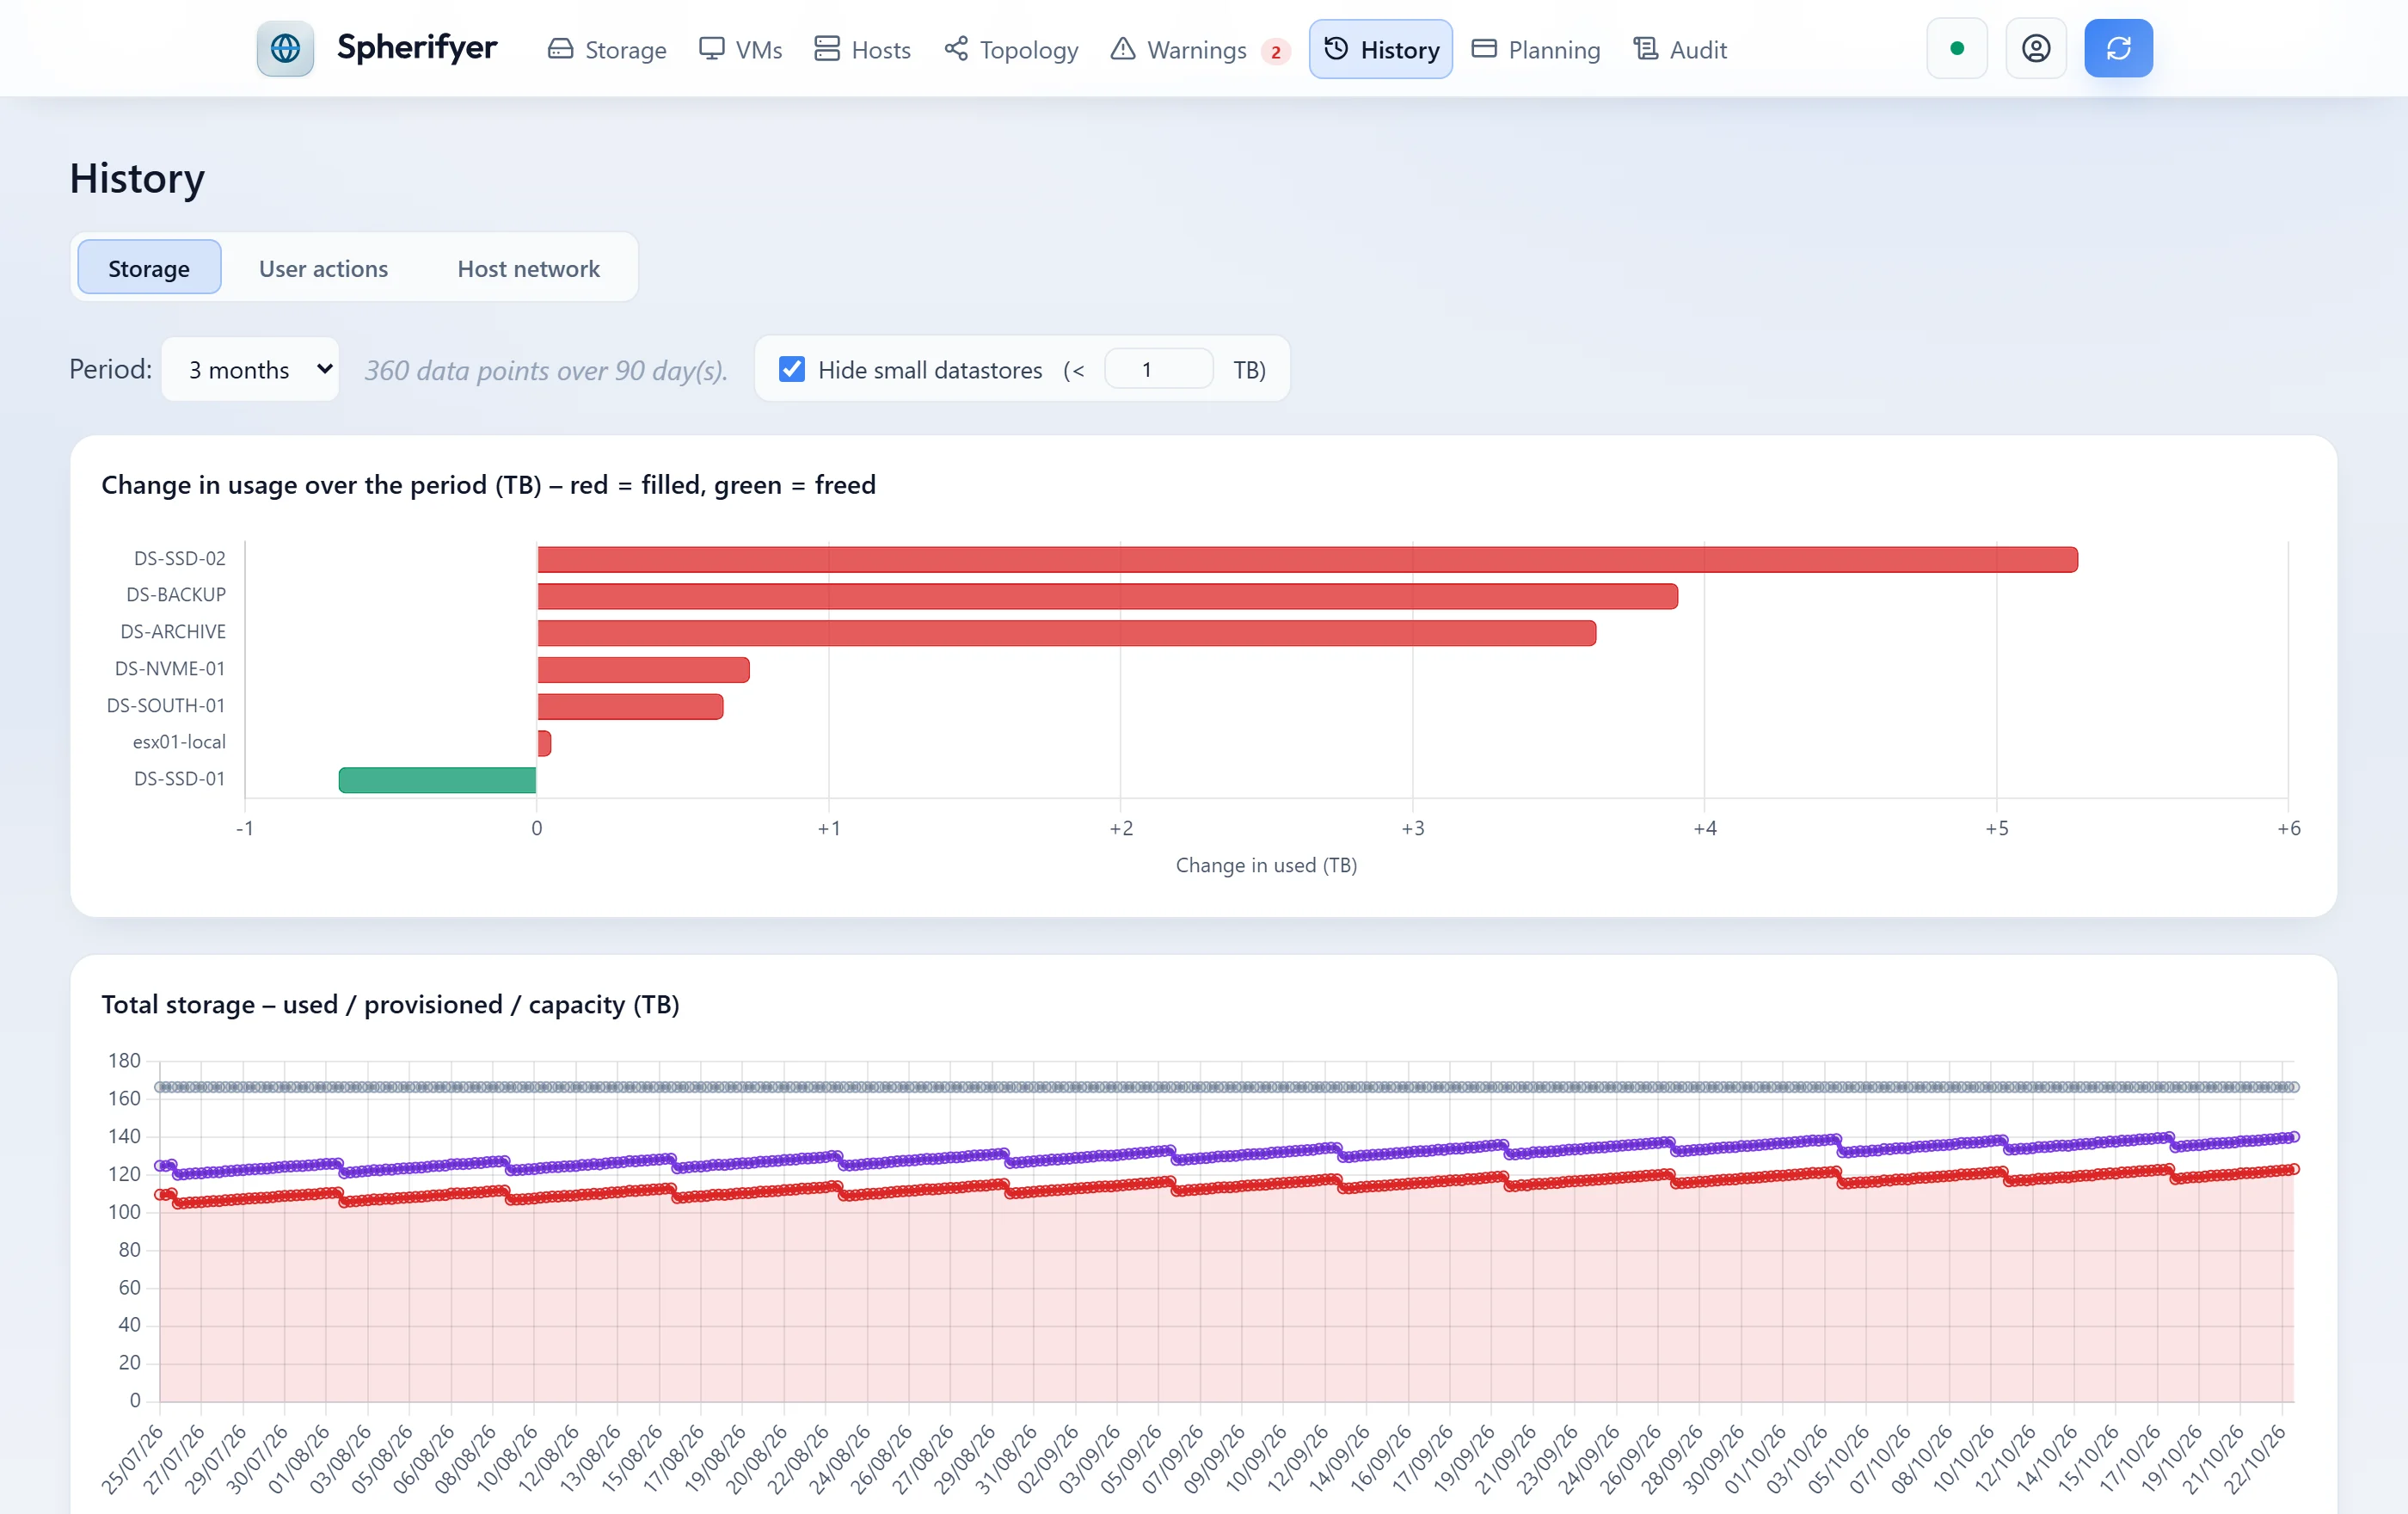Image resolution: width=2408 pixels, height=1514 pixels.
Task: Click the DS-ARCHIVE red bar
Action: pos(1066,633)
